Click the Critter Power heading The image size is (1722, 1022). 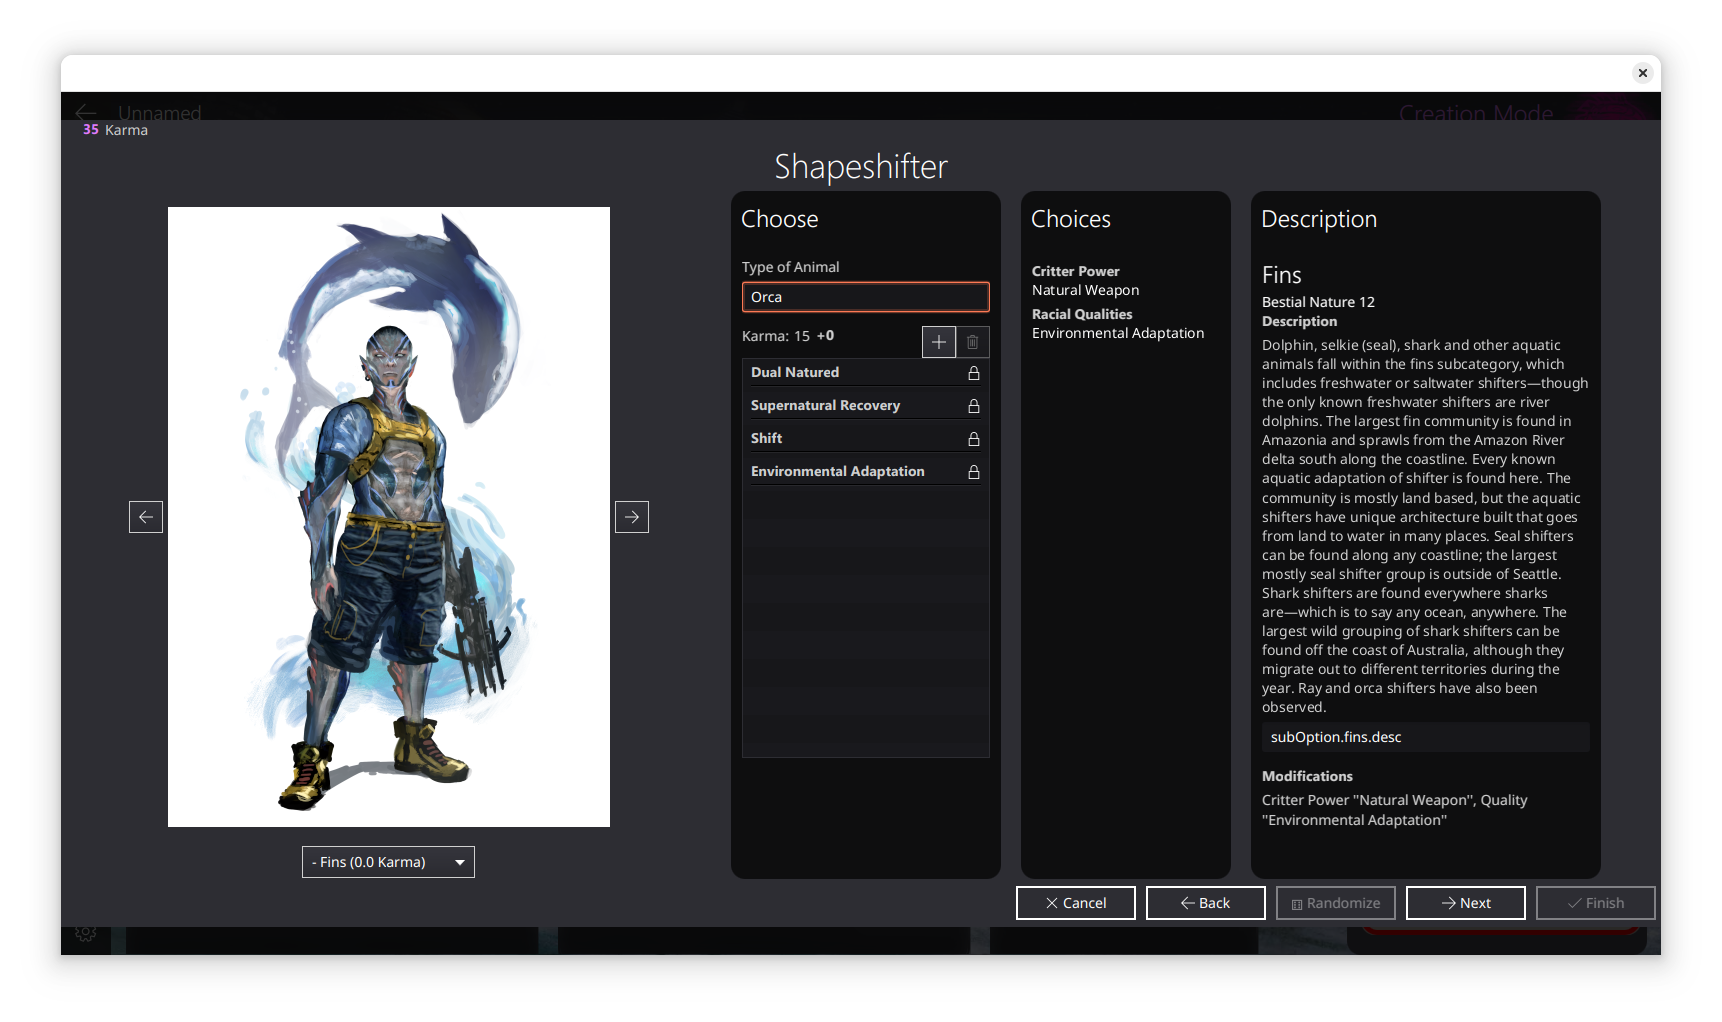click(x=1076, y=271)
